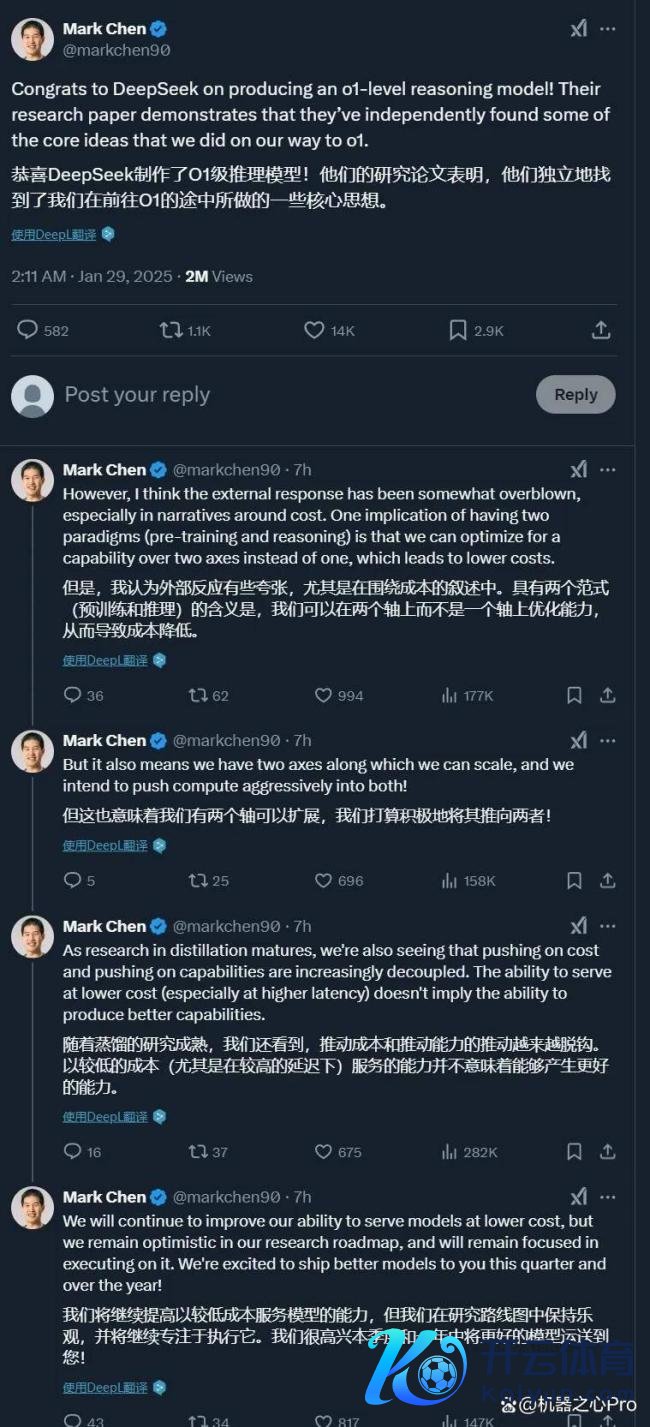Open more options on the first reply

(x=608, y=469)
